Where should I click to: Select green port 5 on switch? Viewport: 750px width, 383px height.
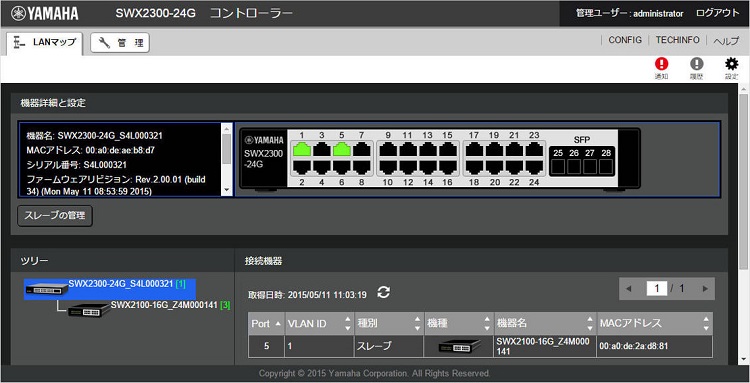click(x=342, y=150)
